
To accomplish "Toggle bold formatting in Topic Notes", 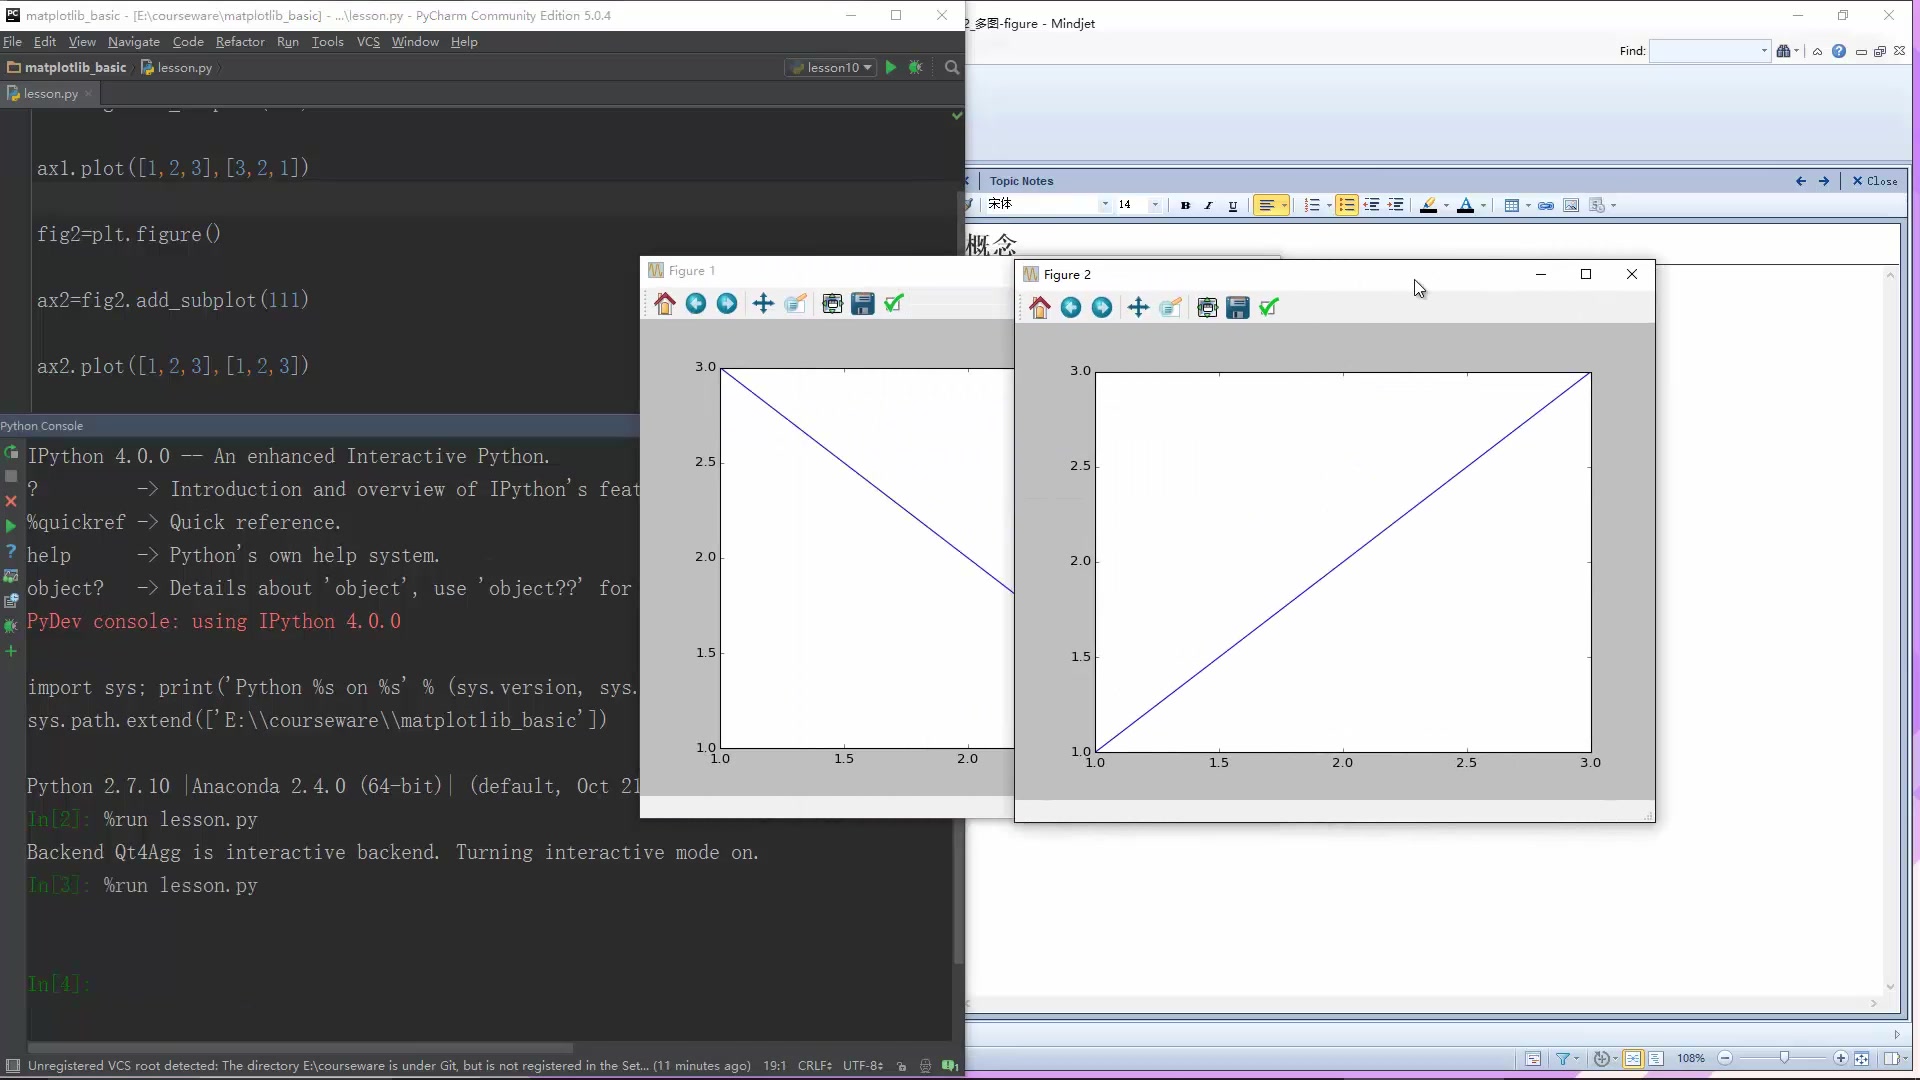I will coord(1185,205).
